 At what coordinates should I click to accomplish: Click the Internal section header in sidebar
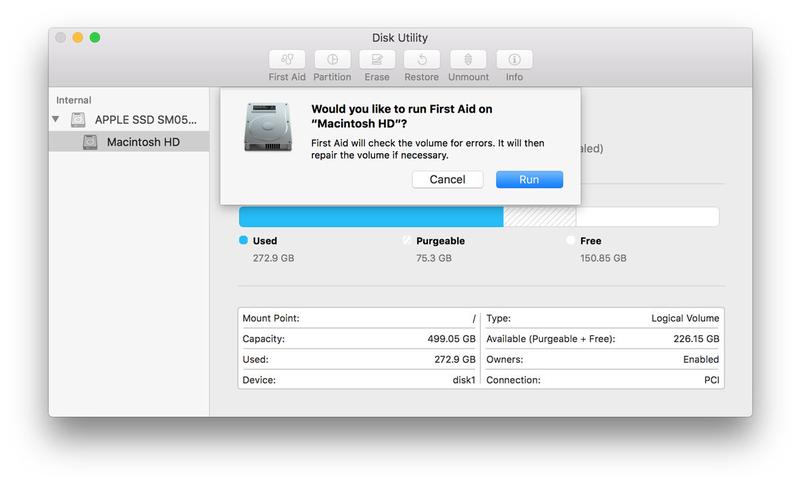(x=73, y=100)
